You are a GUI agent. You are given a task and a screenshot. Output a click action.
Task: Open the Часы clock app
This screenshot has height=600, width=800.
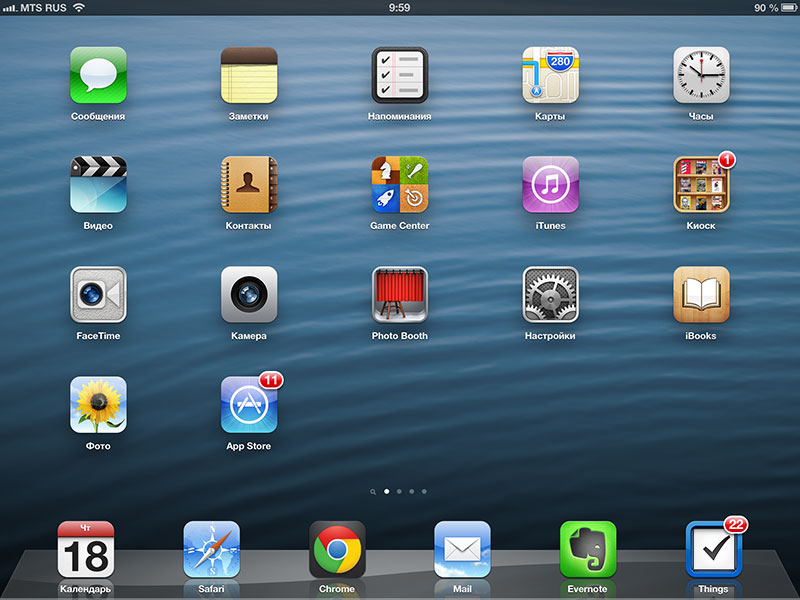click(x=701, y=75)
